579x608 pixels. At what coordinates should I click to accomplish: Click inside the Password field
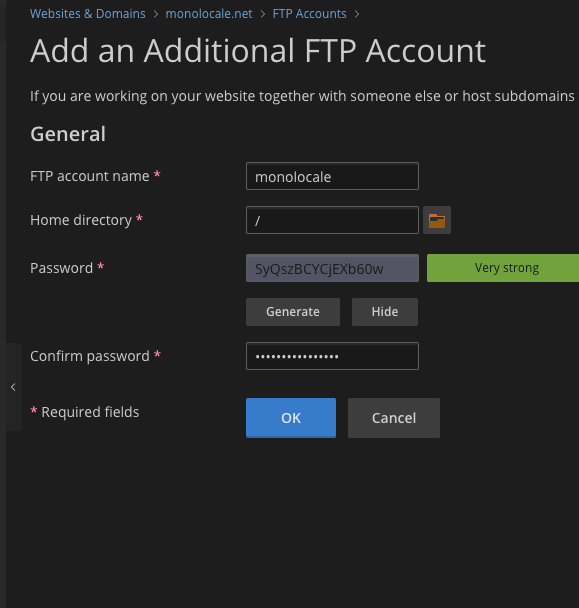click(x=332, y=268)
